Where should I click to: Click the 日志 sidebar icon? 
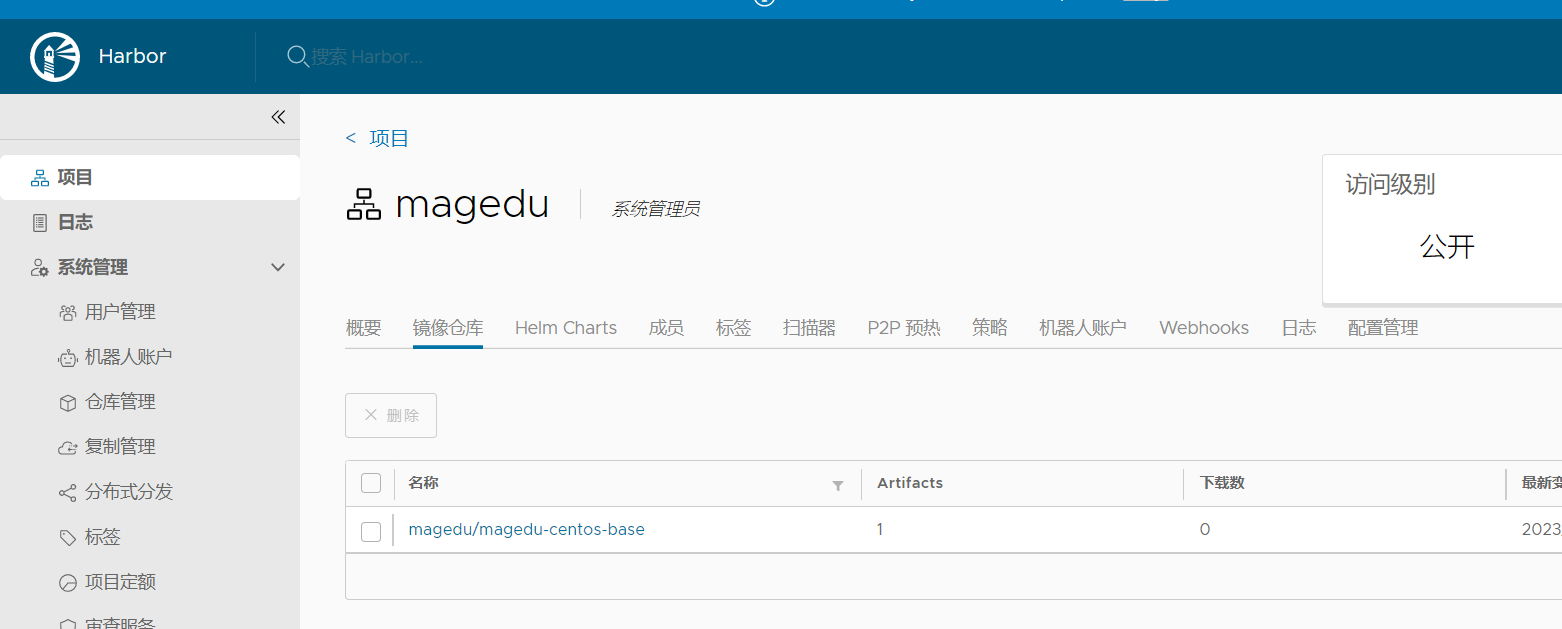tap(40, 223)
